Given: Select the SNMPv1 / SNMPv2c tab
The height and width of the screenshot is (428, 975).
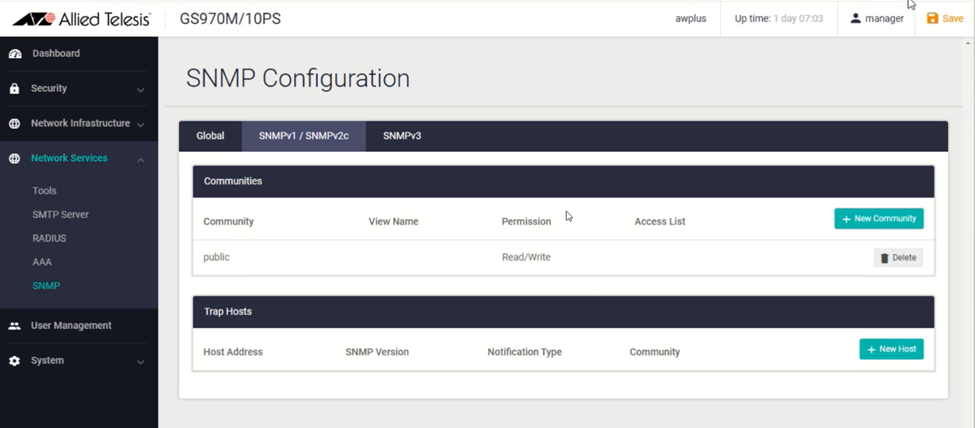Looking at the screenshot, I should pyautogui.click(x=304, y=136).
